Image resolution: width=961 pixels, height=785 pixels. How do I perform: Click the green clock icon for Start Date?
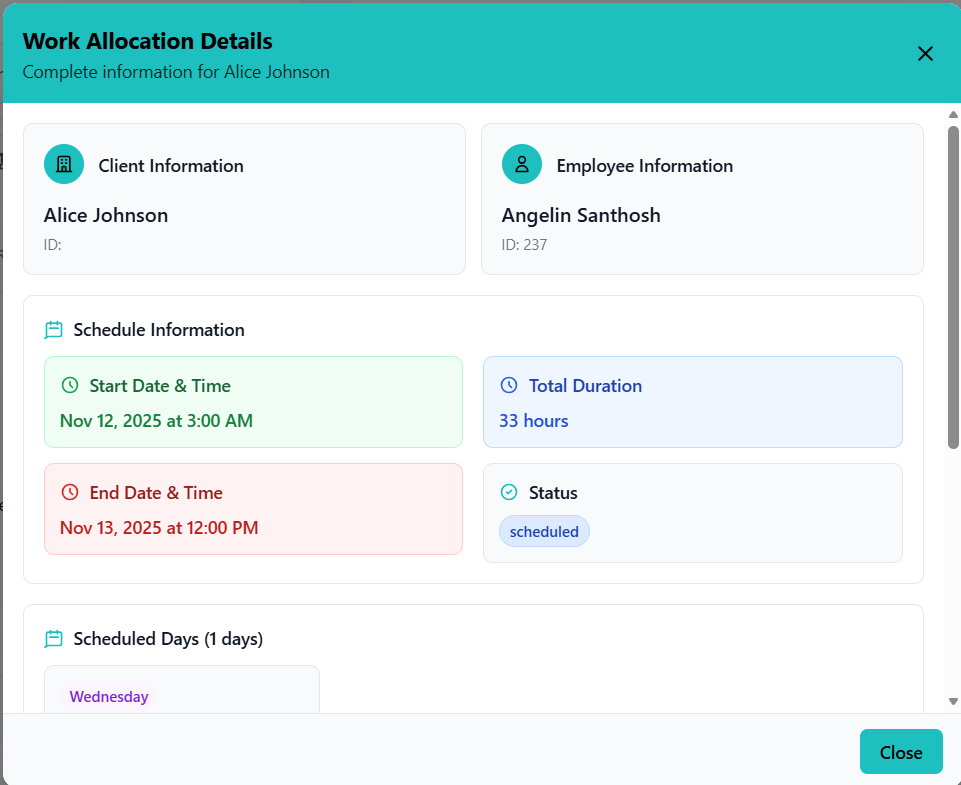coord(69,385)
